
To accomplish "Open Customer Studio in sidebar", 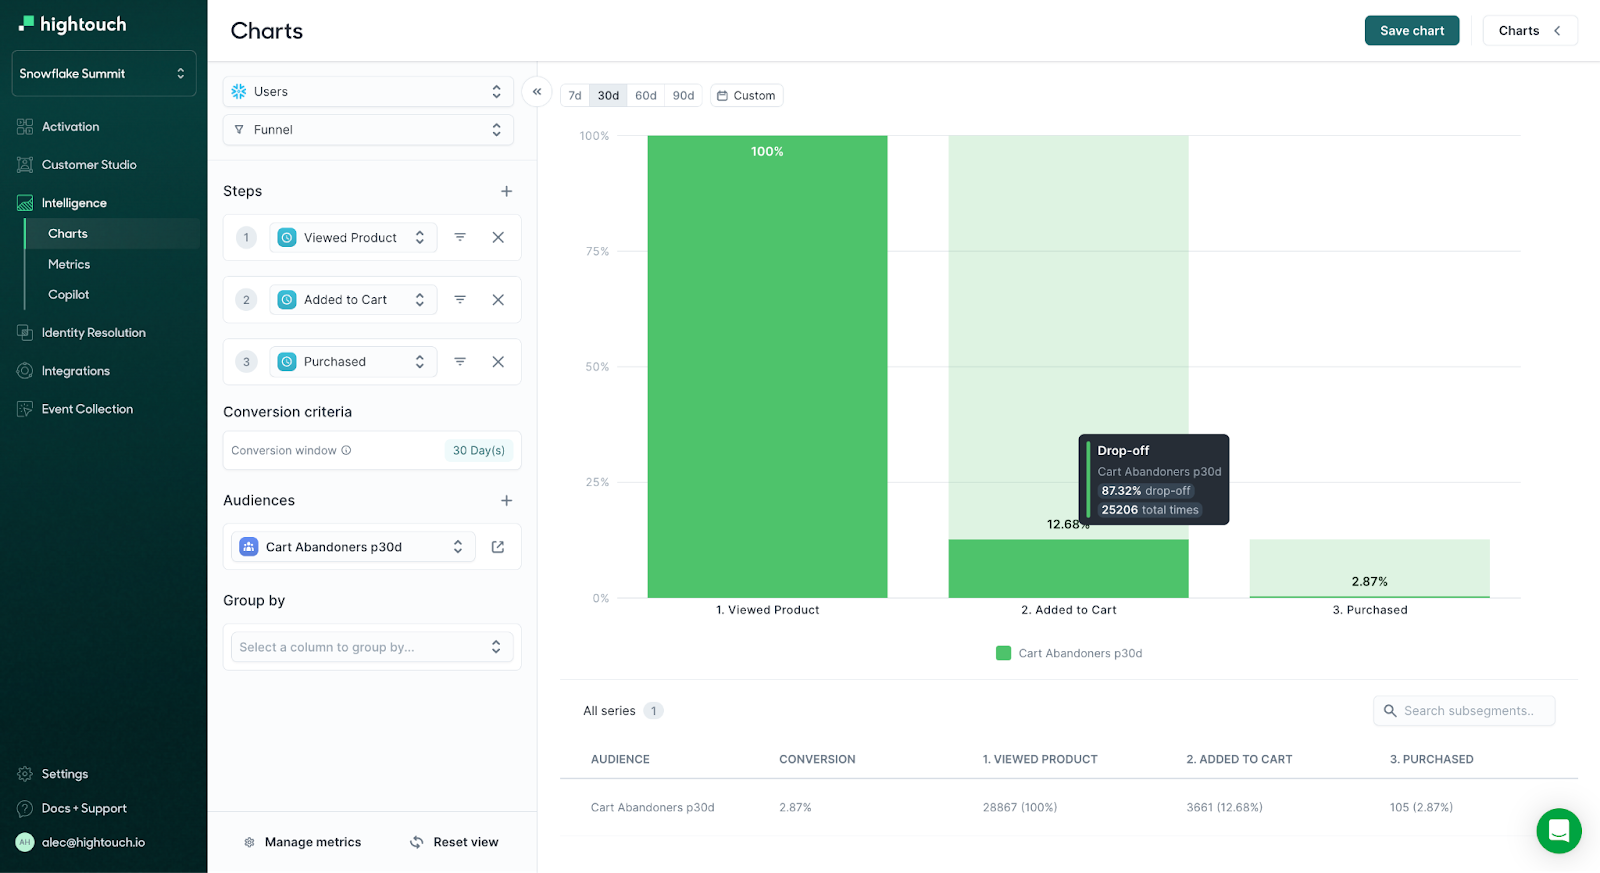I will coord(89,165).
